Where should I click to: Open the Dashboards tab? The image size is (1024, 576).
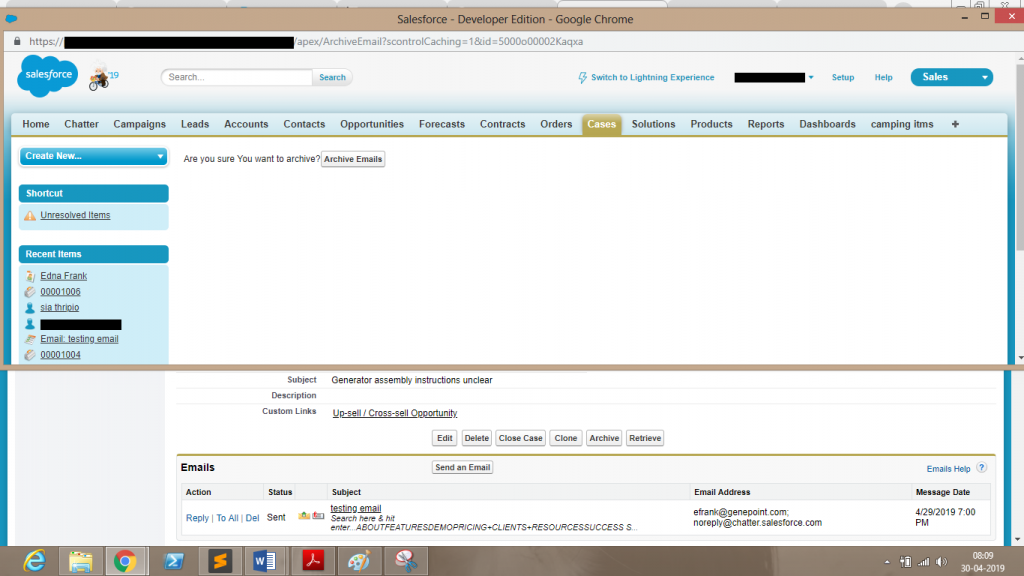(827, 124)
